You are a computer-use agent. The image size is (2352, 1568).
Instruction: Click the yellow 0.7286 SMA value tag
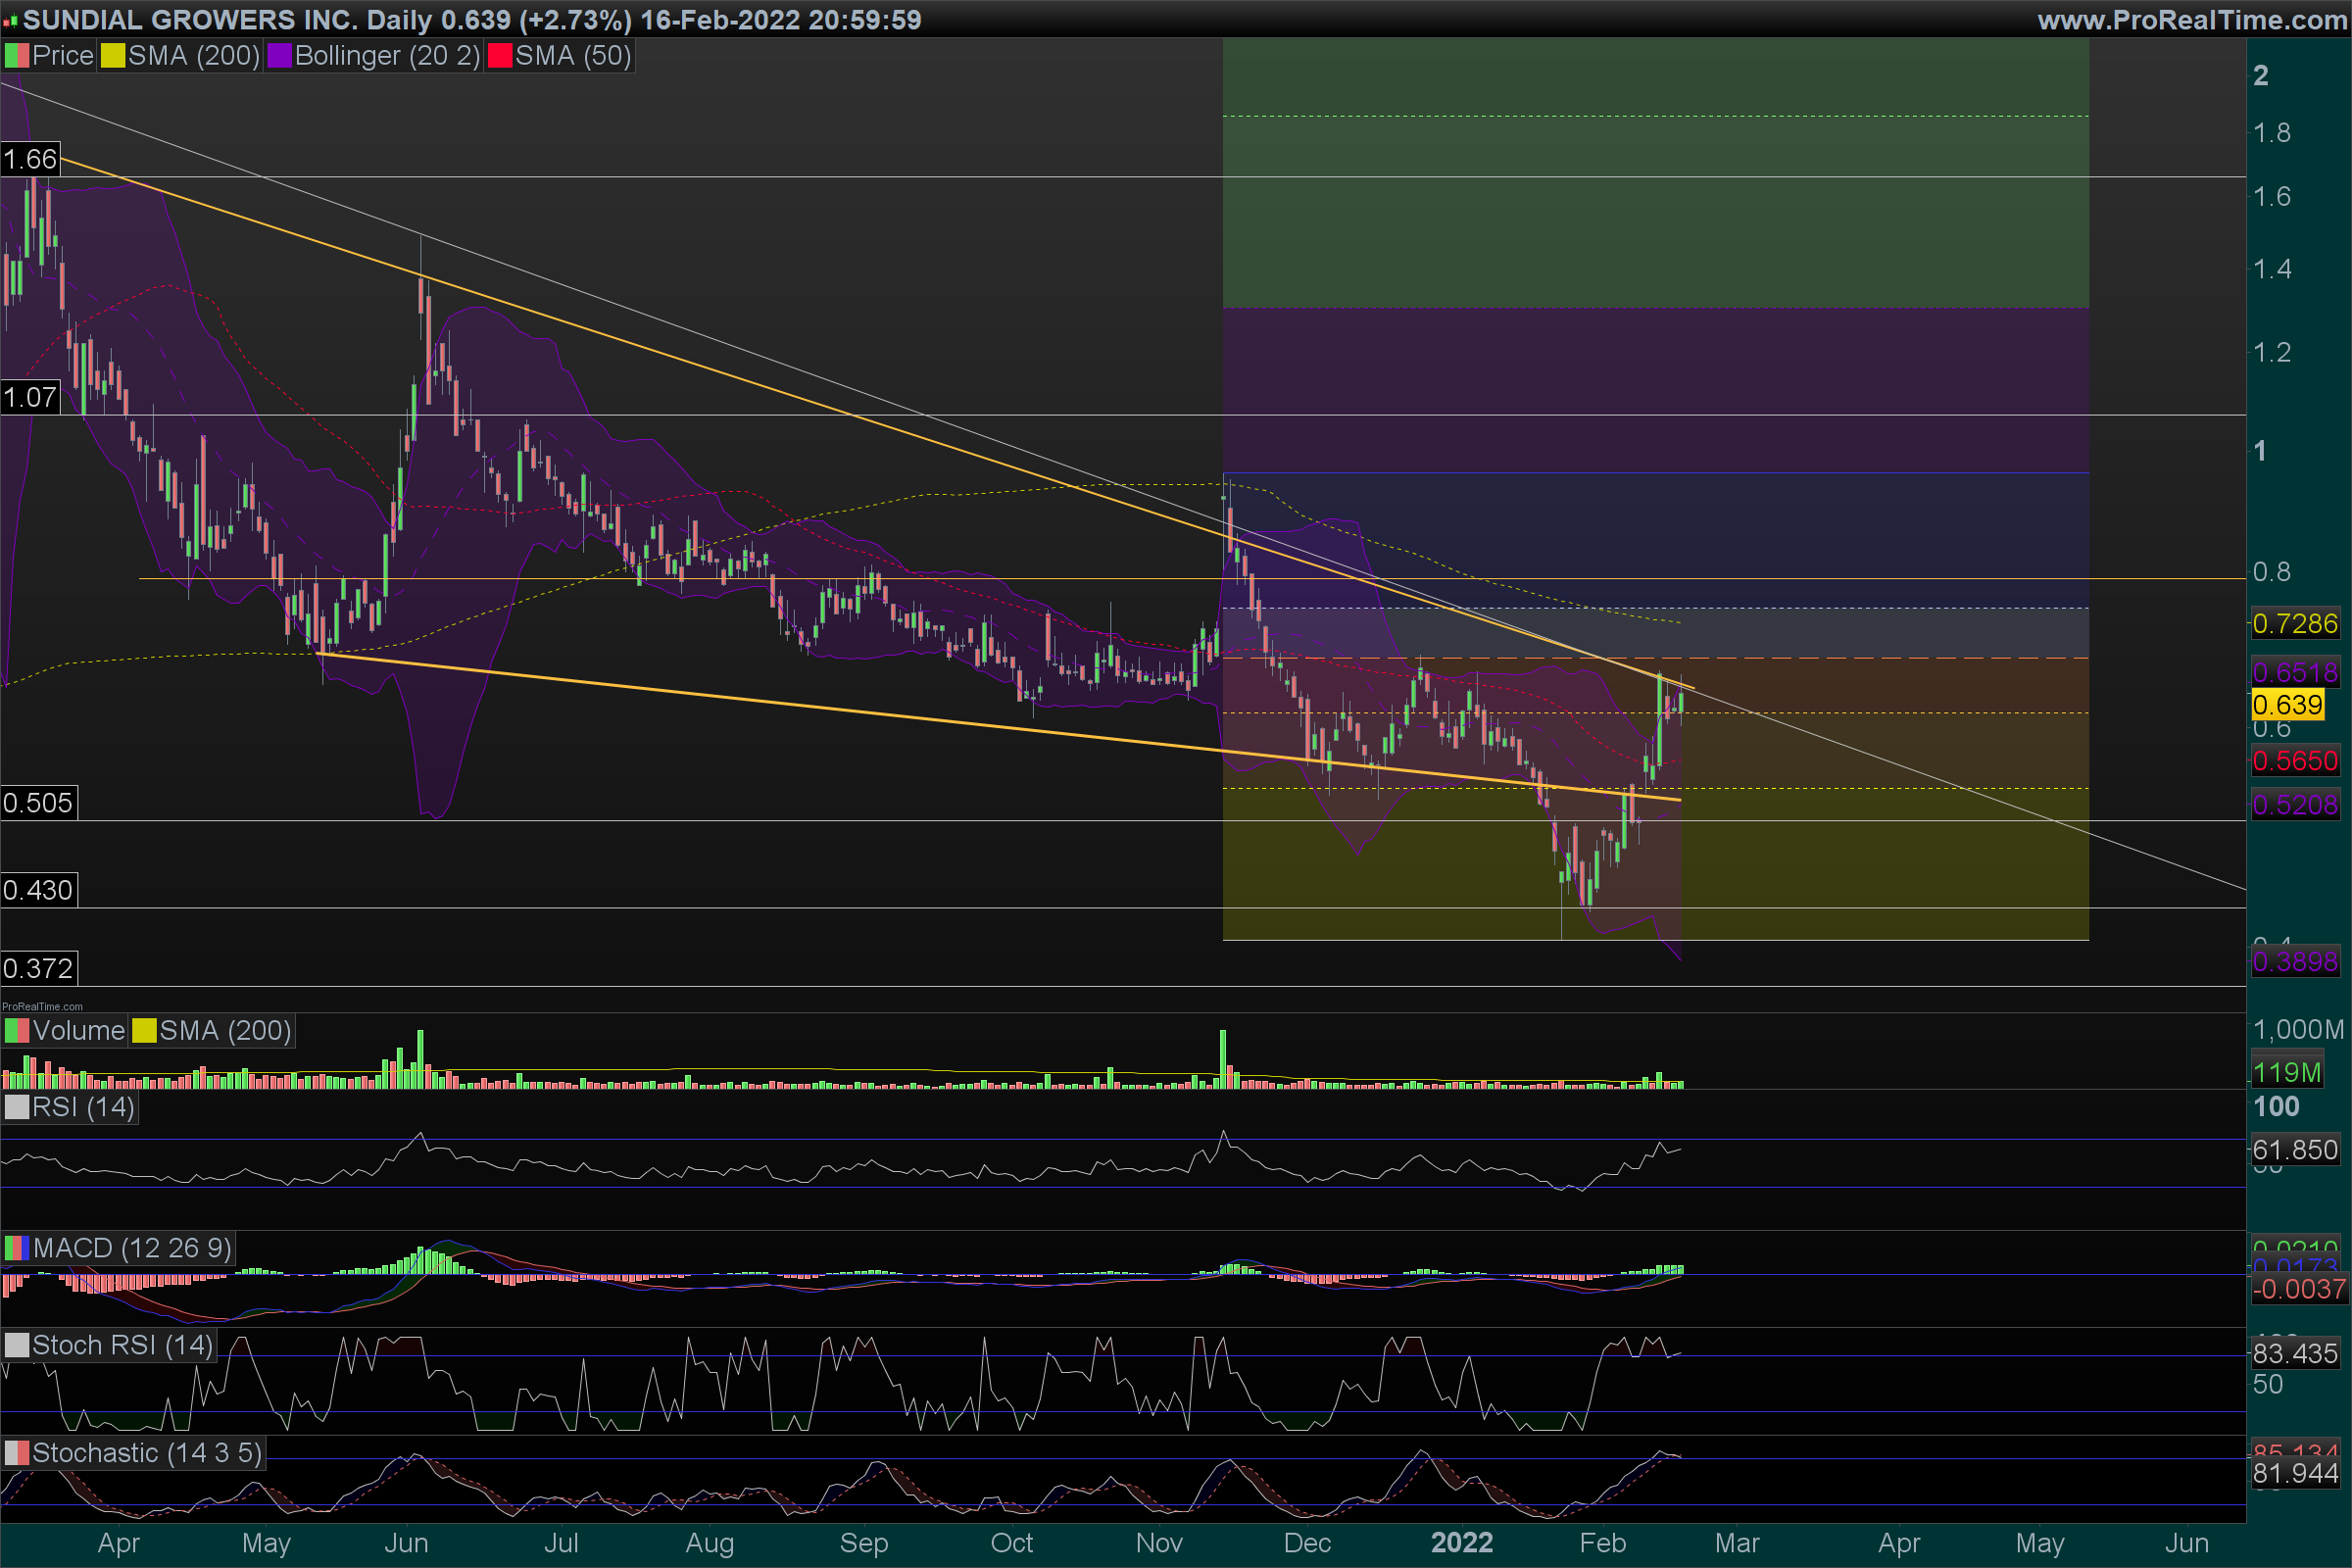click(2294, 624)
